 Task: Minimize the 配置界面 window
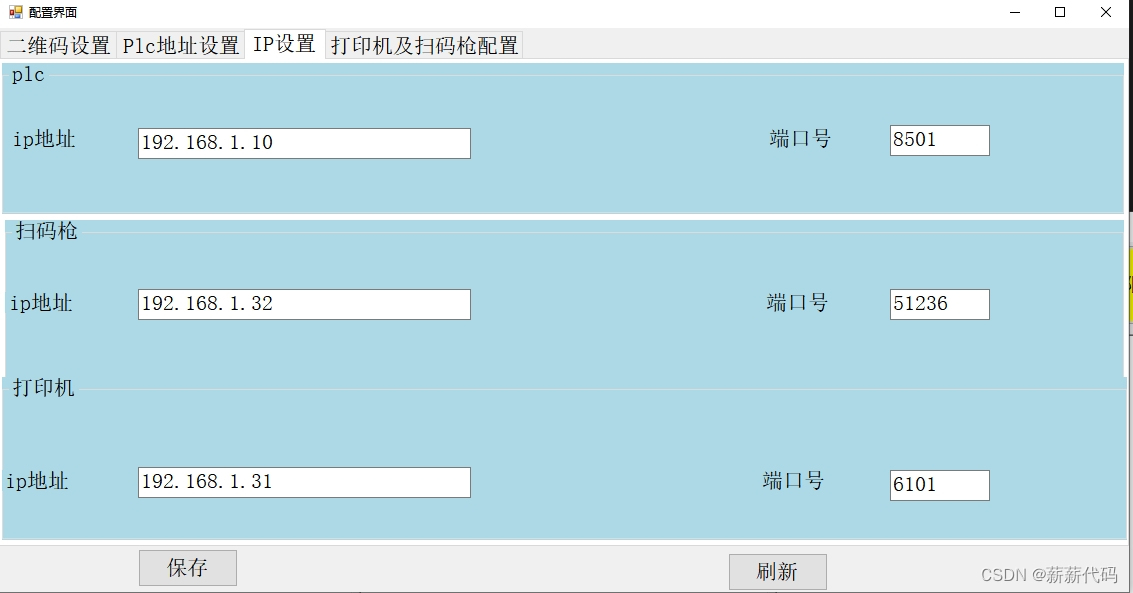coord(1013,12)
